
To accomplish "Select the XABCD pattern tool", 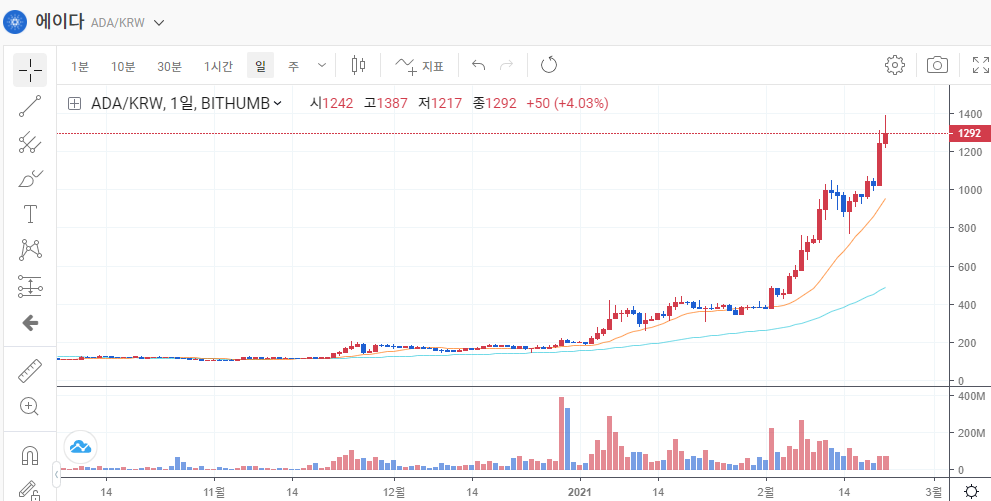I will [x=30, y=250].
